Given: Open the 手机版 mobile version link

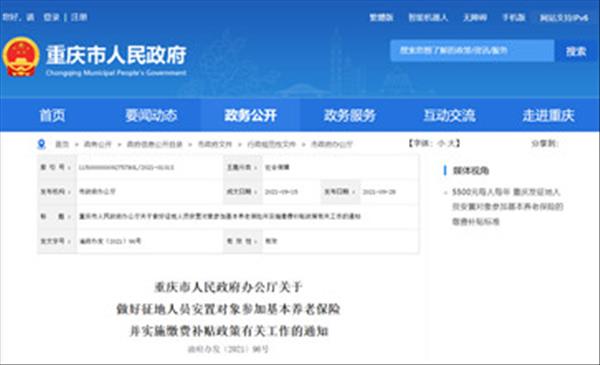Looking at the screenshot, I should pyautogui.click(x=514, y=17).
